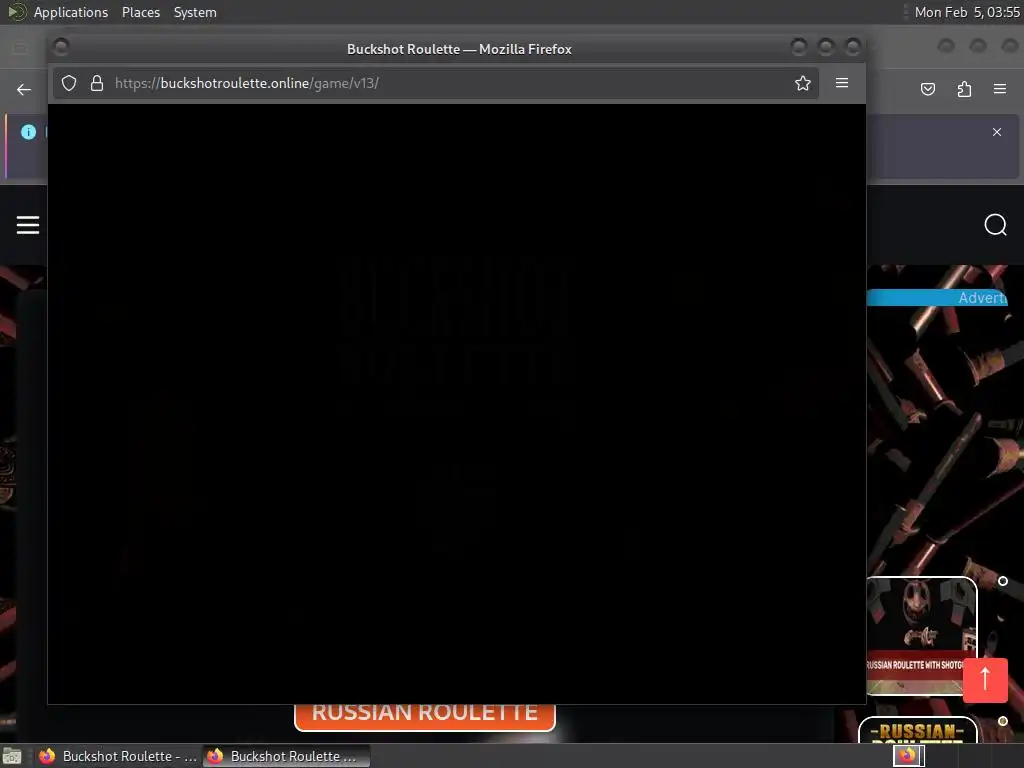Image resolution: width=1024 pixels, height=768 pixels.
Task: Switch to second Buckshot Roulette taskbar entry
Action: pyautogui.click(x=287, y=756)
